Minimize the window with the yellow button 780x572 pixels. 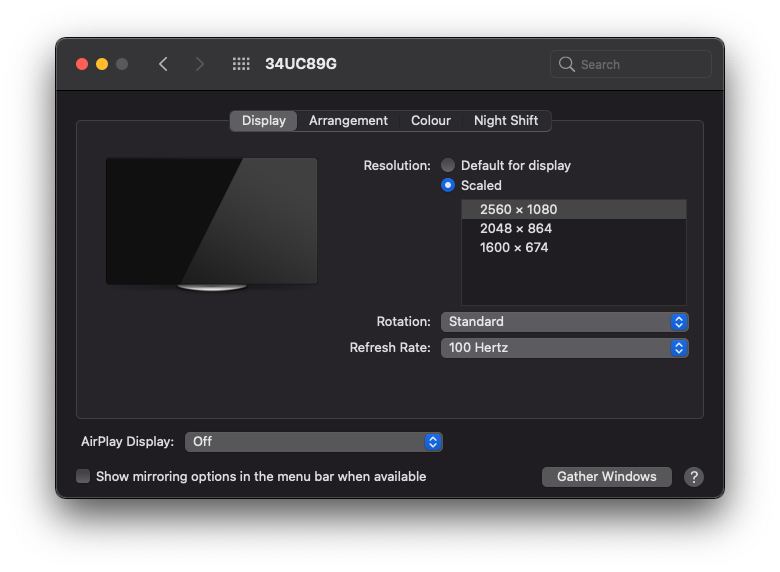[x=102, y=64]
